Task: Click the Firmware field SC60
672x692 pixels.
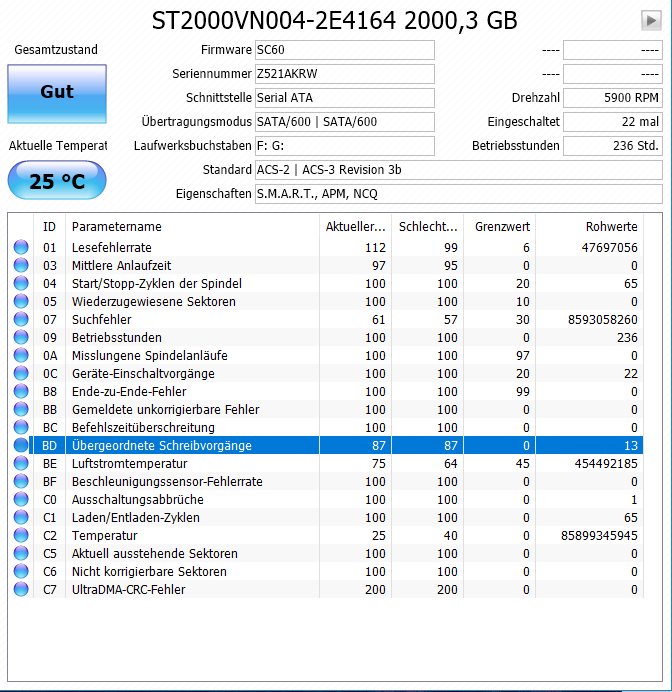Action: 345,50
